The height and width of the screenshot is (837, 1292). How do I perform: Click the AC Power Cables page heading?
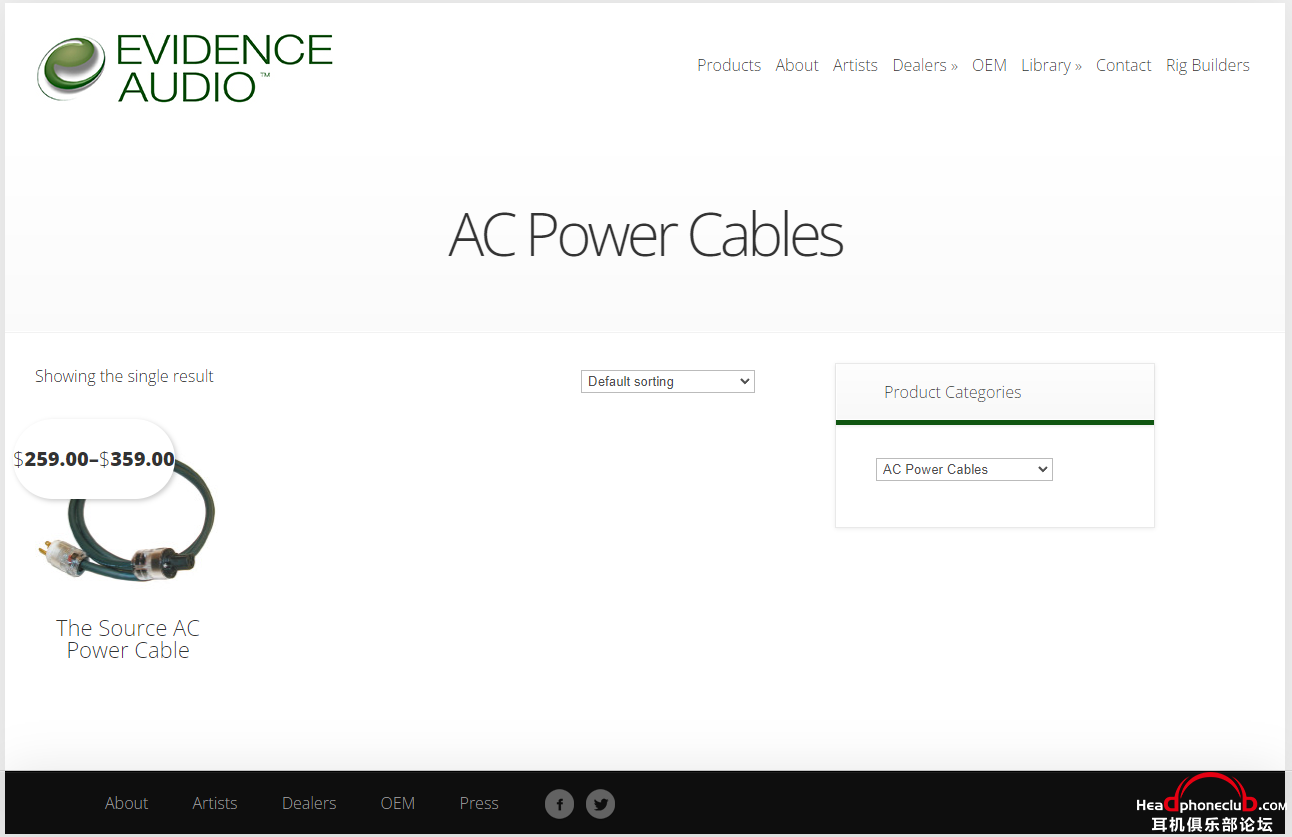(646, 235)
